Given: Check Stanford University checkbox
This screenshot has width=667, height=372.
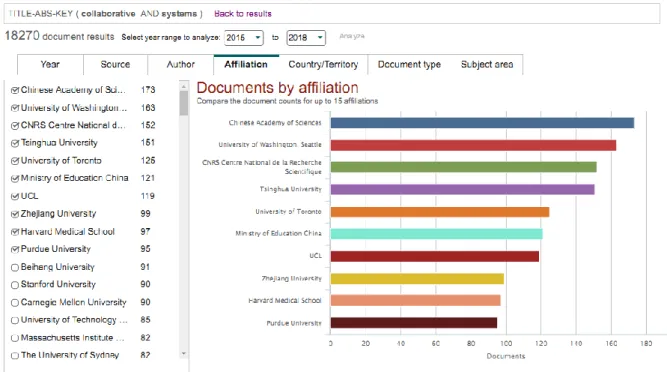Looking at the screenshot, I should [15, 285].
